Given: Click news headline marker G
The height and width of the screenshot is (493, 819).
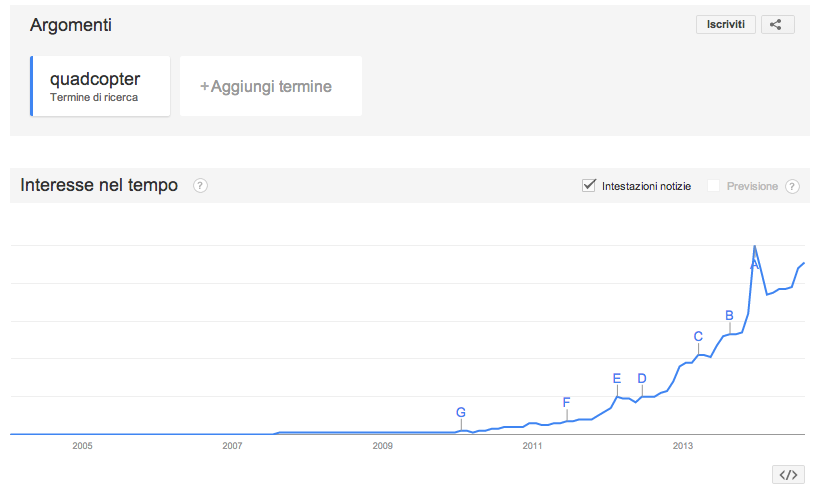Looking at the screenshot, I should coord(461,413).
